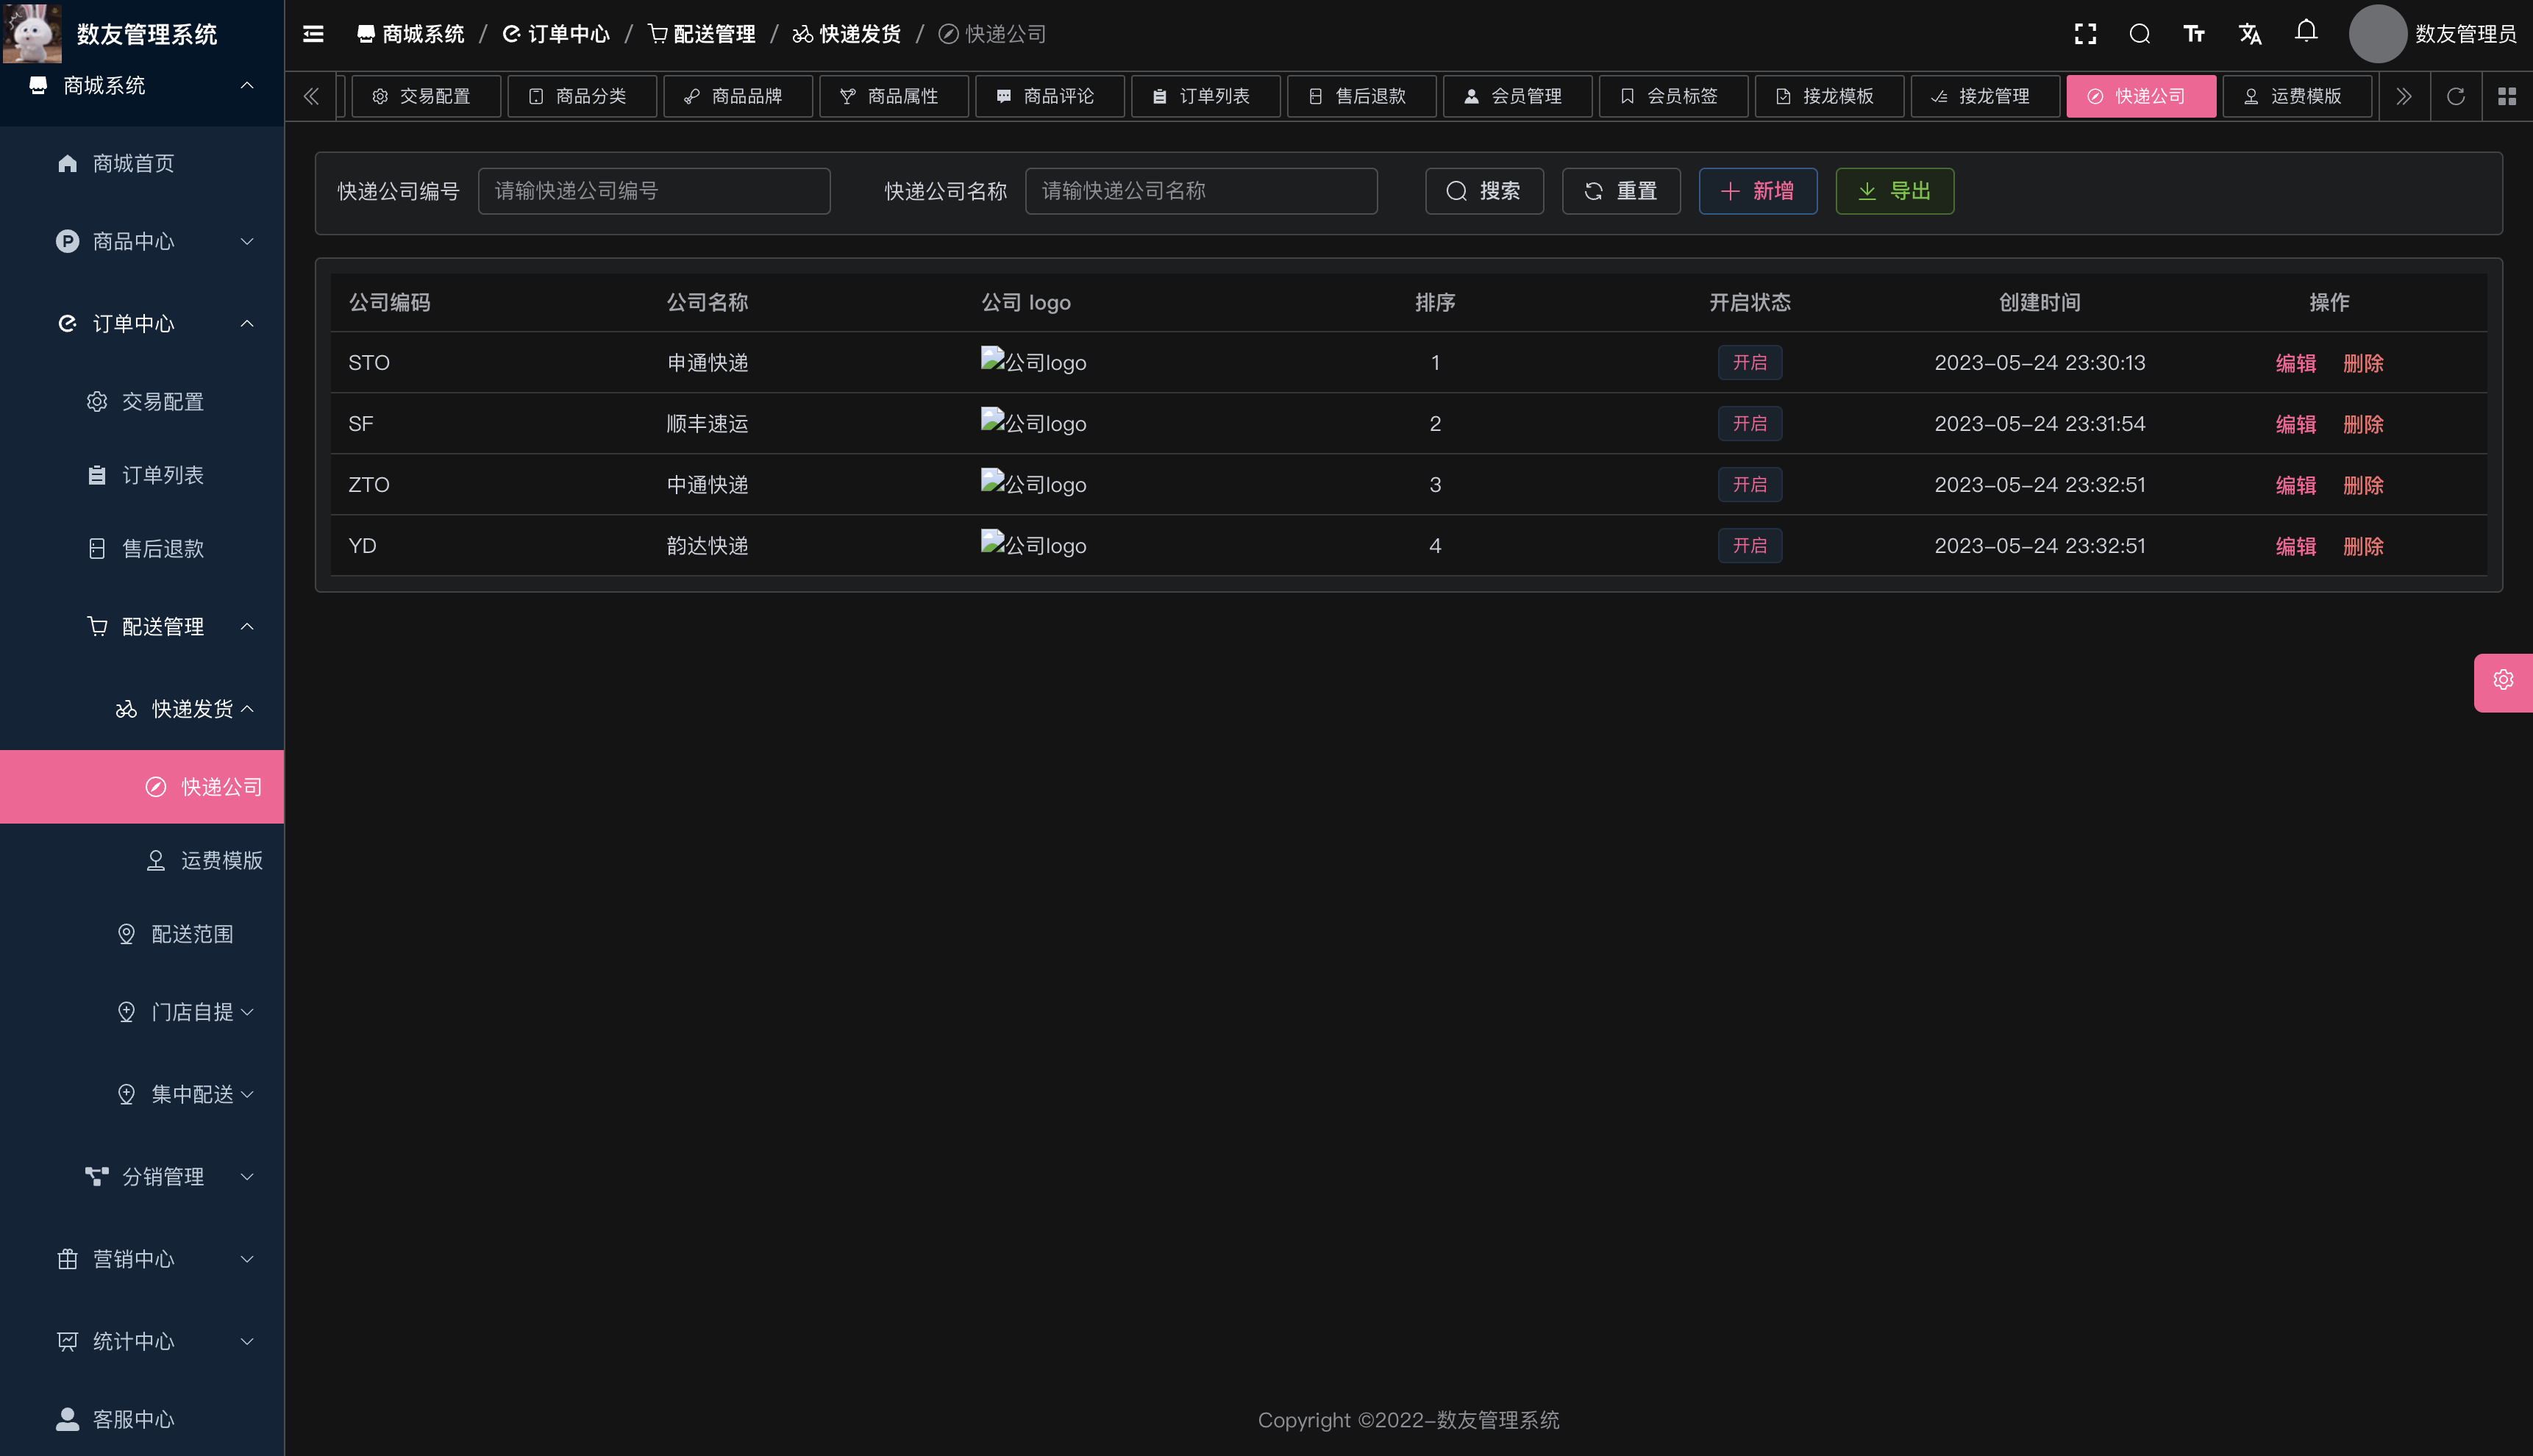2533x1456 pixels.
Task: Toggle the 开启 status tag for 顺丰速运
Action: click(1749, 423)
